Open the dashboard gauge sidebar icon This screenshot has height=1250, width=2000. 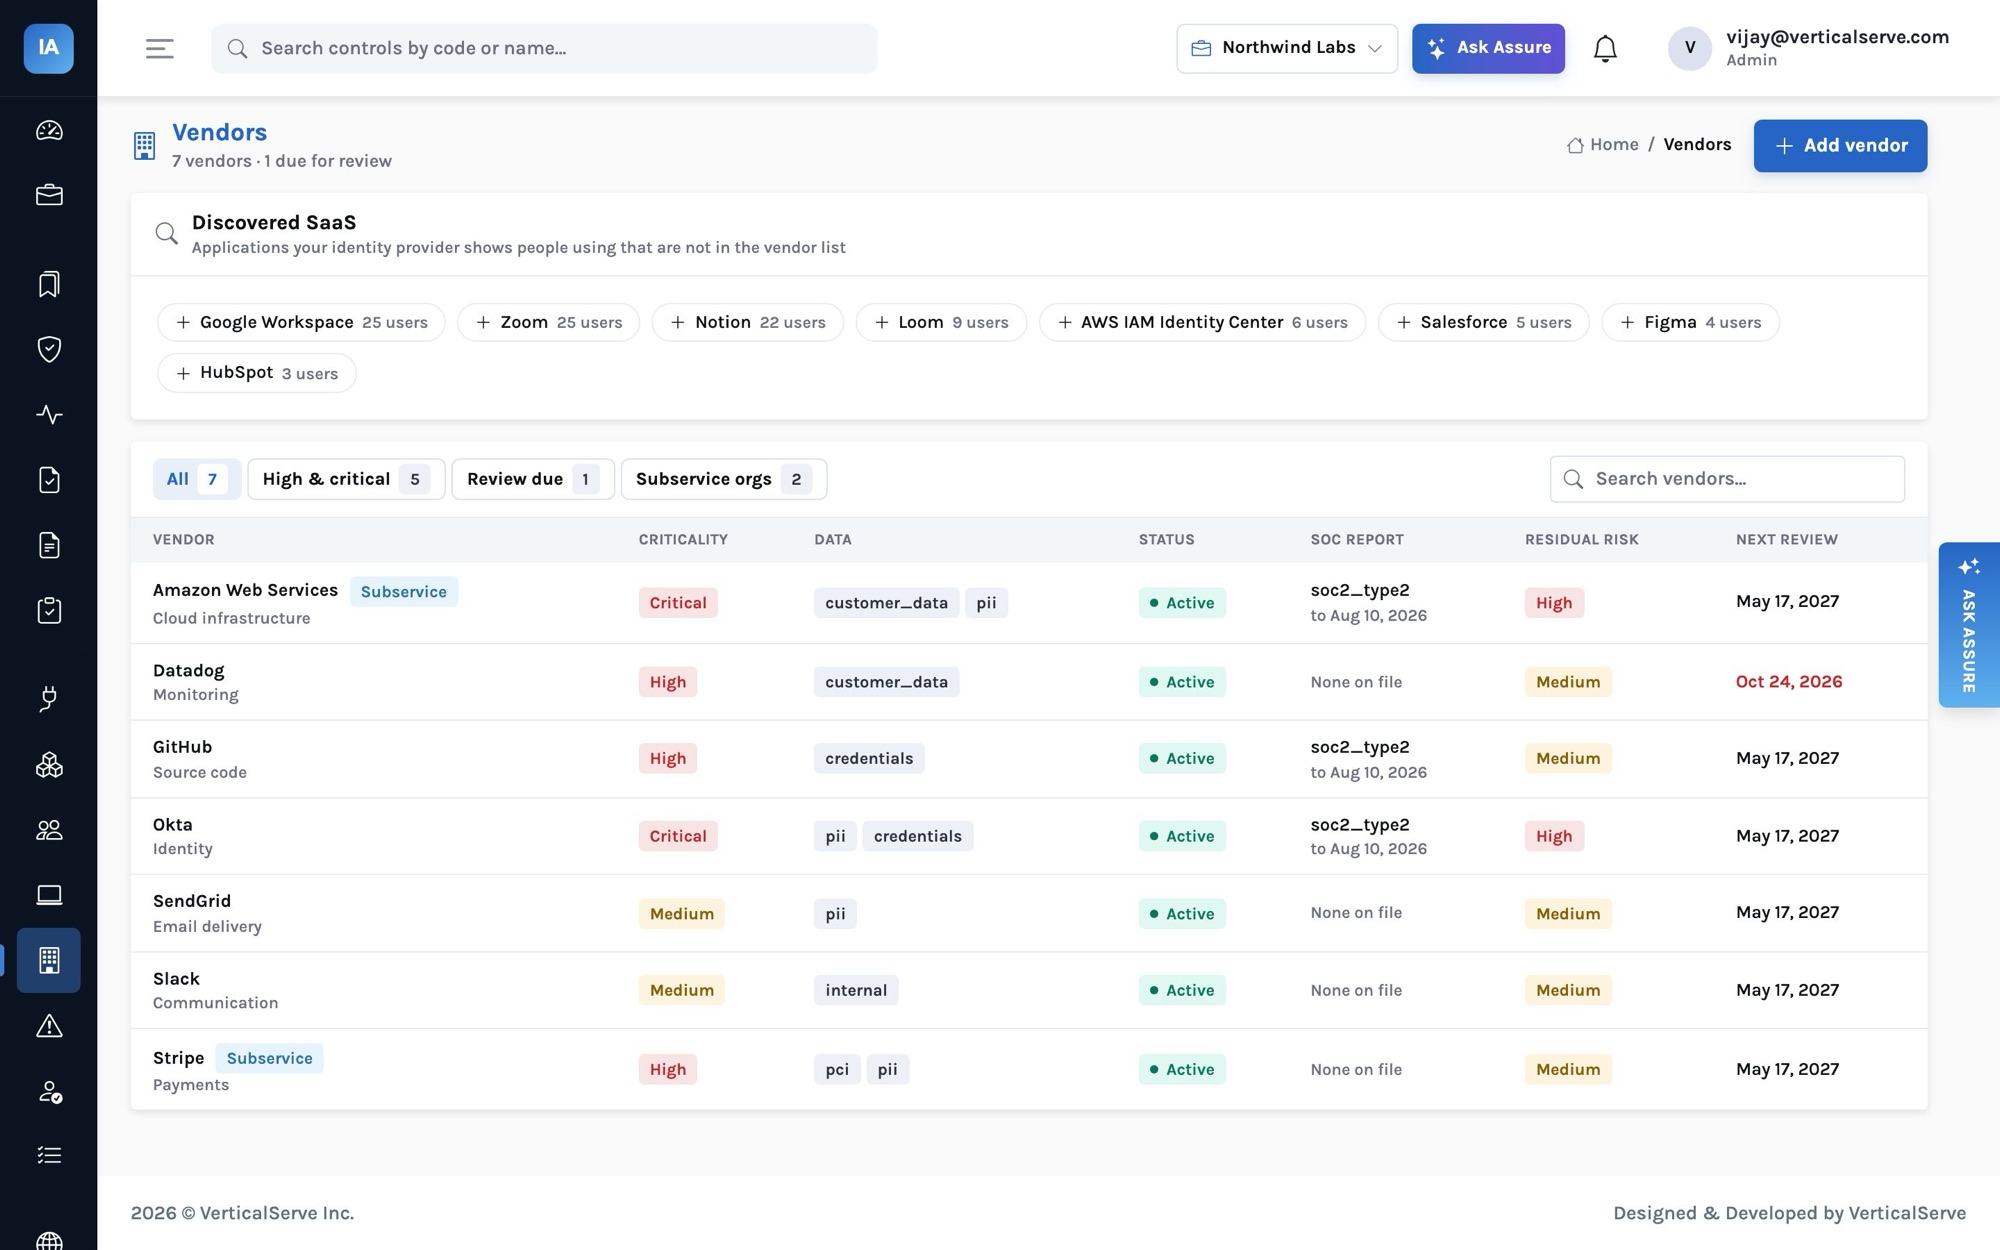click(49, 130)
